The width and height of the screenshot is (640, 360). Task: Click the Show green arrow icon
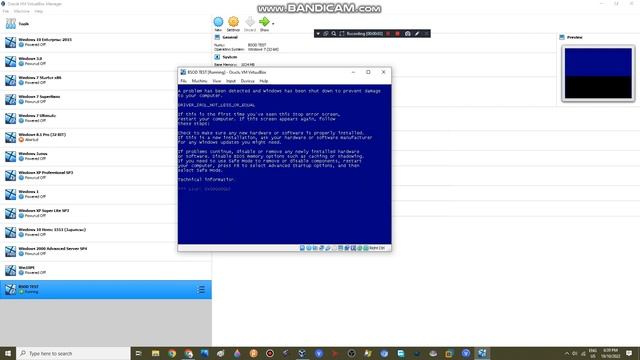(x=264, y=22)
